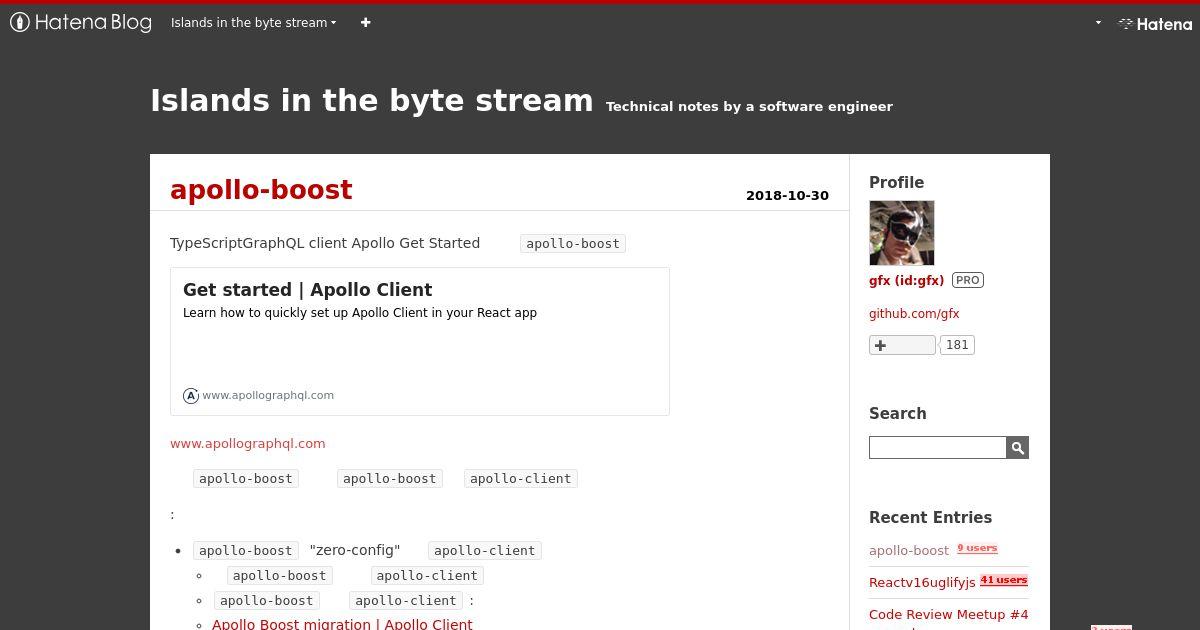Click the Learn how to quickly set up description
The width and height of the screenshot is (1200, 630).
[360, 312]
